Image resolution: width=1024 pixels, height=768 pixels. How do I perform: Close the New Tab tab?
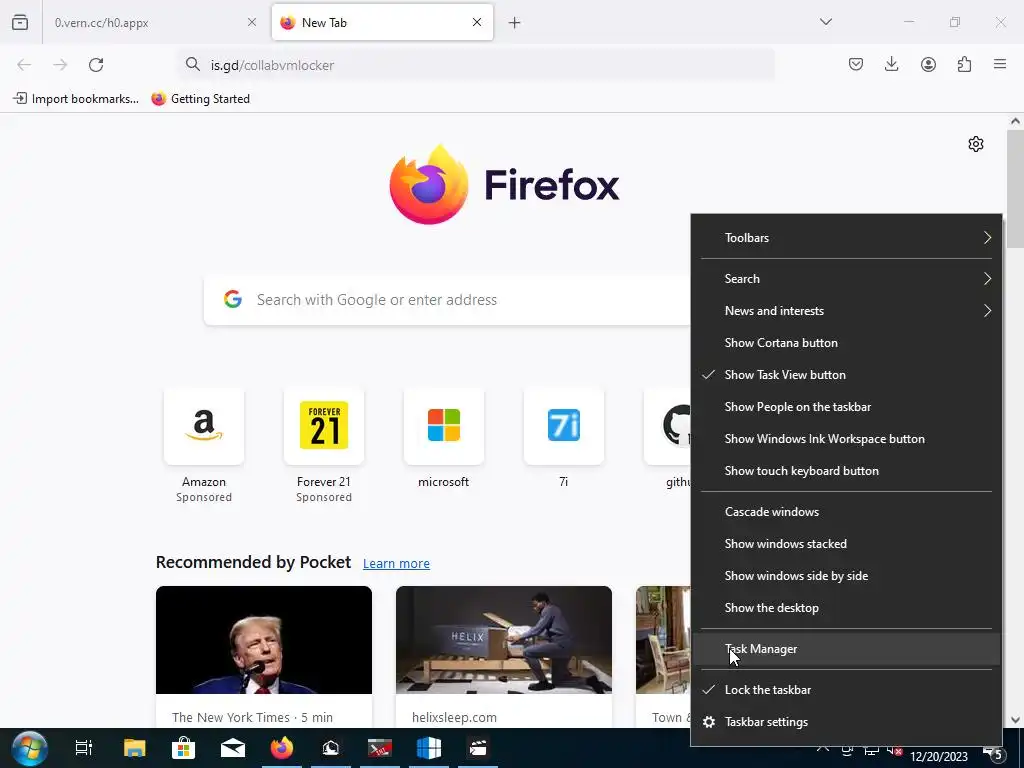(x=477, y=22)
